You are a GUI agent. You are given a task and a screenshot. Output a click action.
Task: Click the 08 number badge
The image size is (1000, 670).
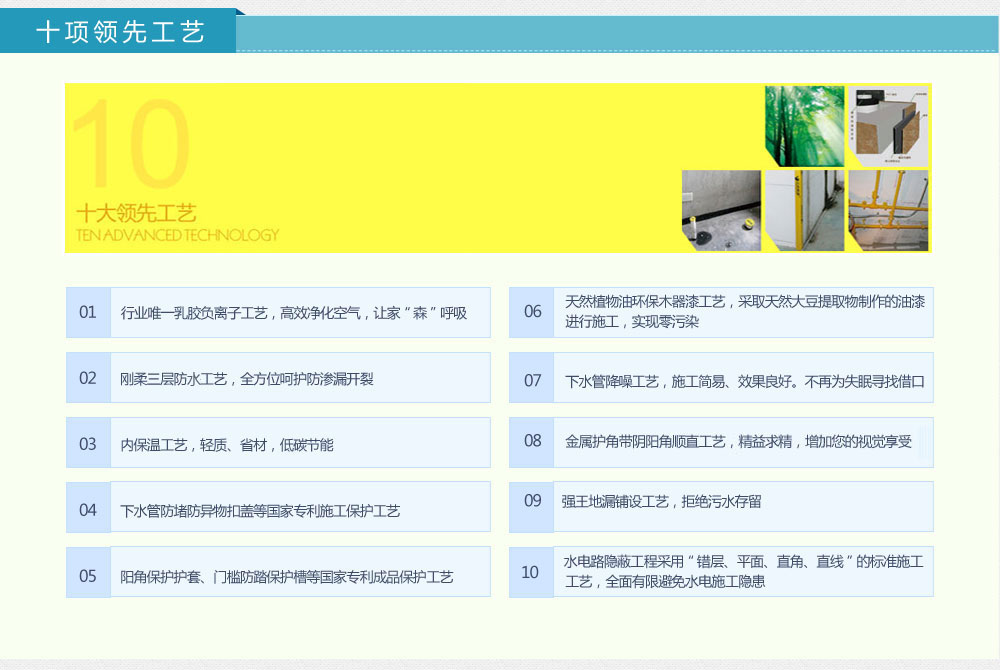click(532, 441)
